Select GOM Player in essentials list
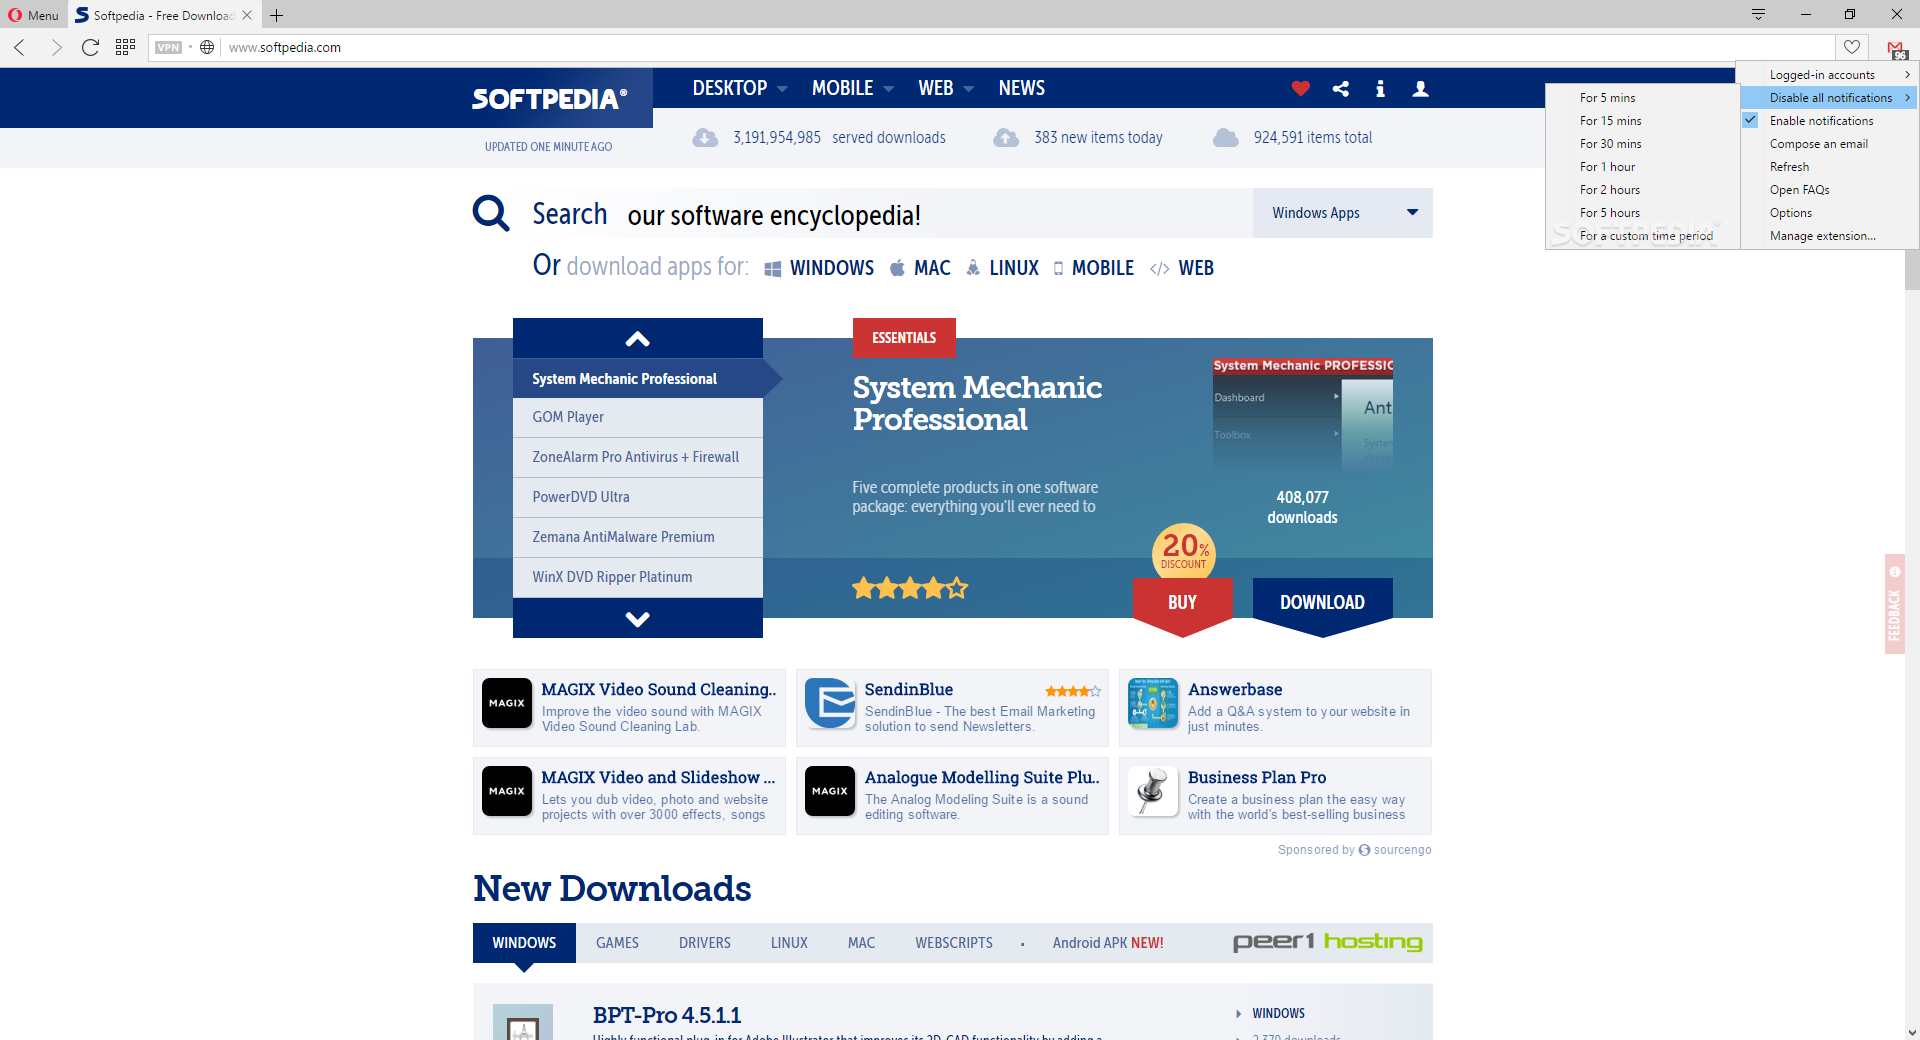Viewport: 1920px width, 1040px height. pos(638,417)
